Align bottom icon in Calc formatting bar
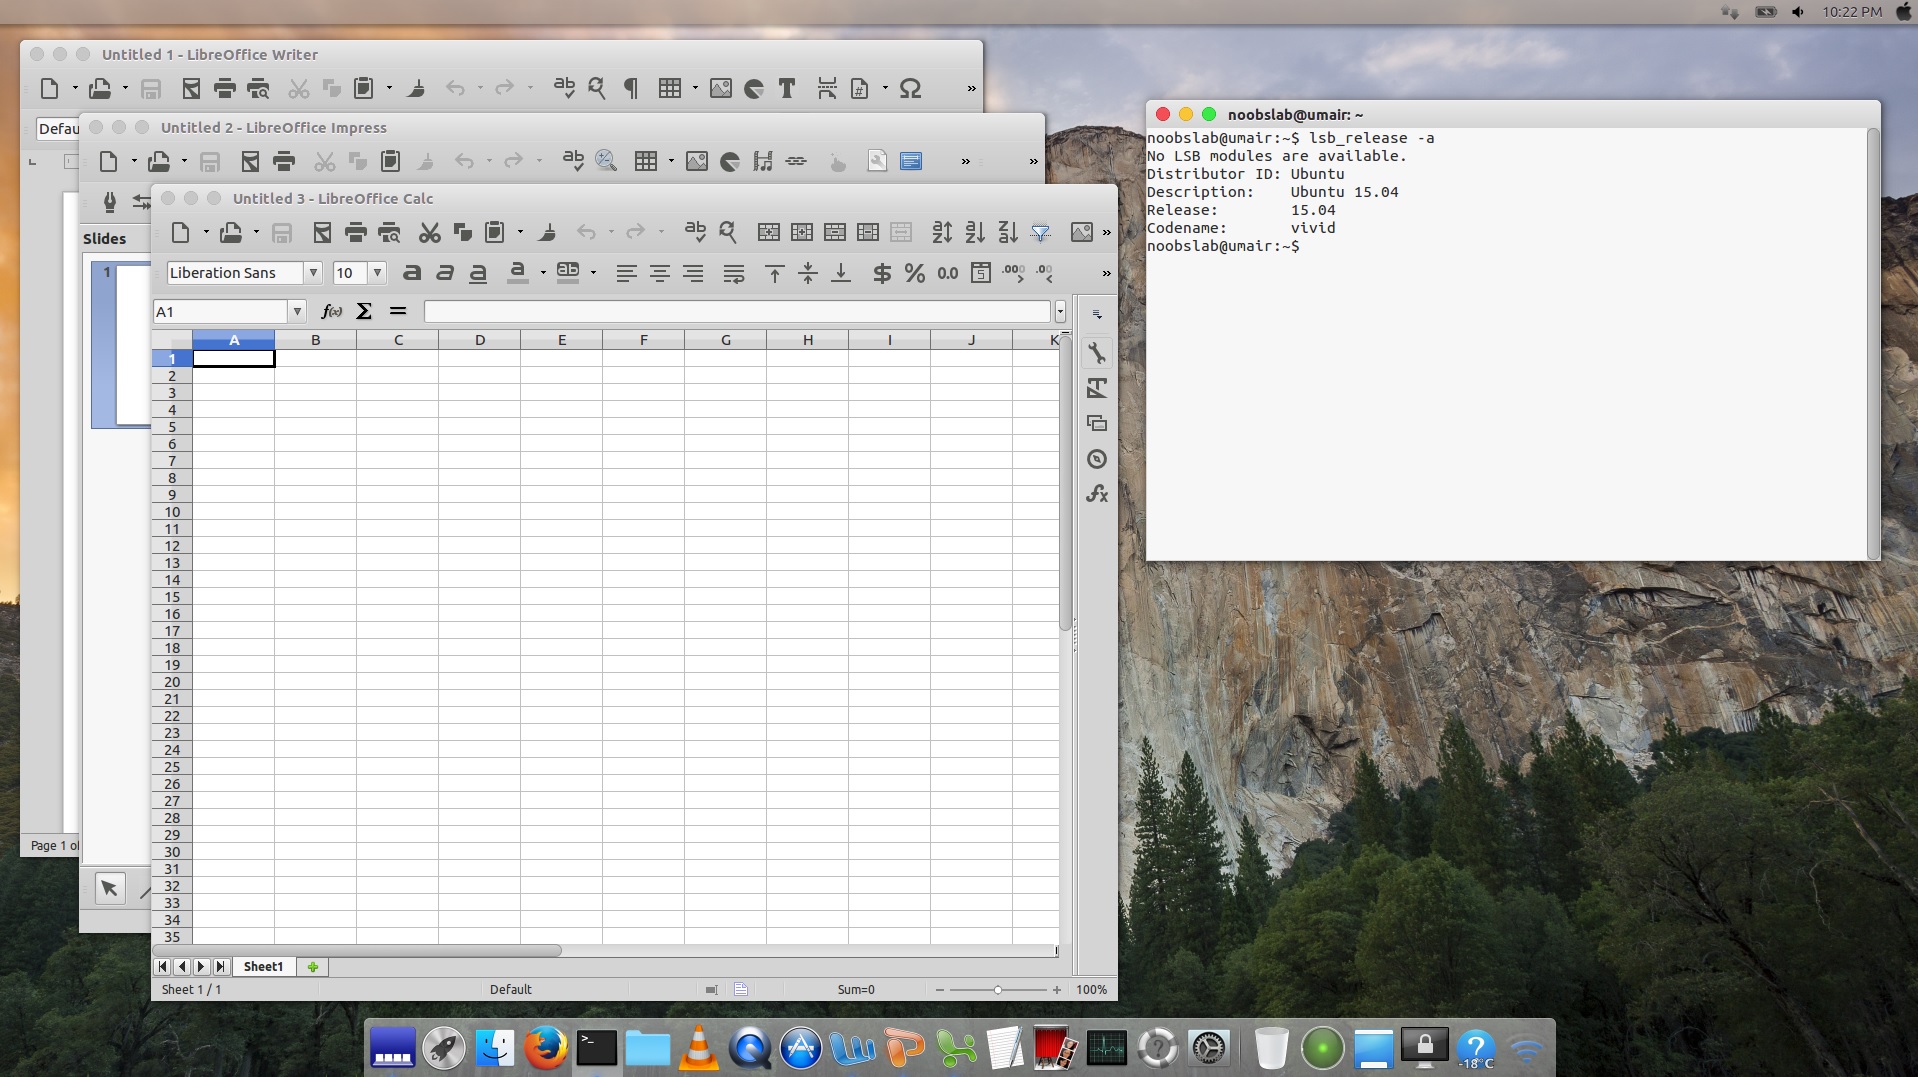This screenshot has height=1077, width=1918. (841, 273)
